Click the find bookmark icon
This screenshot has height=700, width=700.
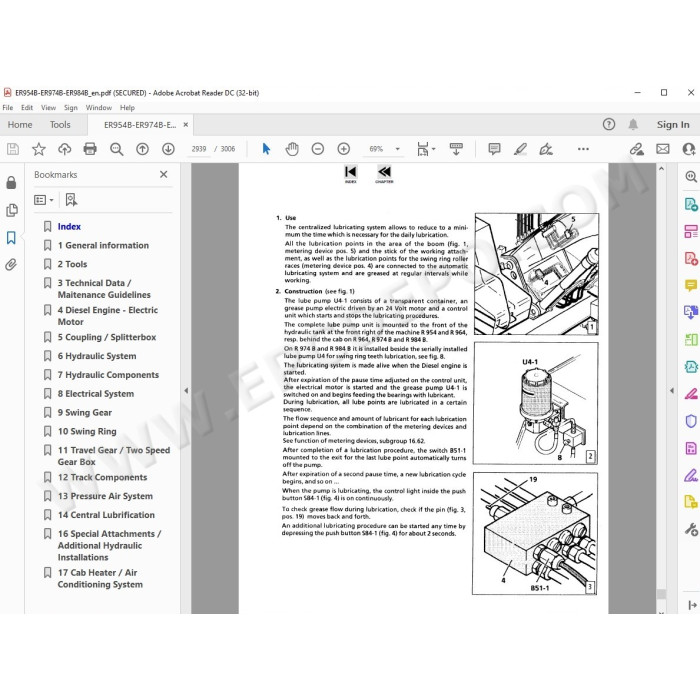[x=71, y=200]
